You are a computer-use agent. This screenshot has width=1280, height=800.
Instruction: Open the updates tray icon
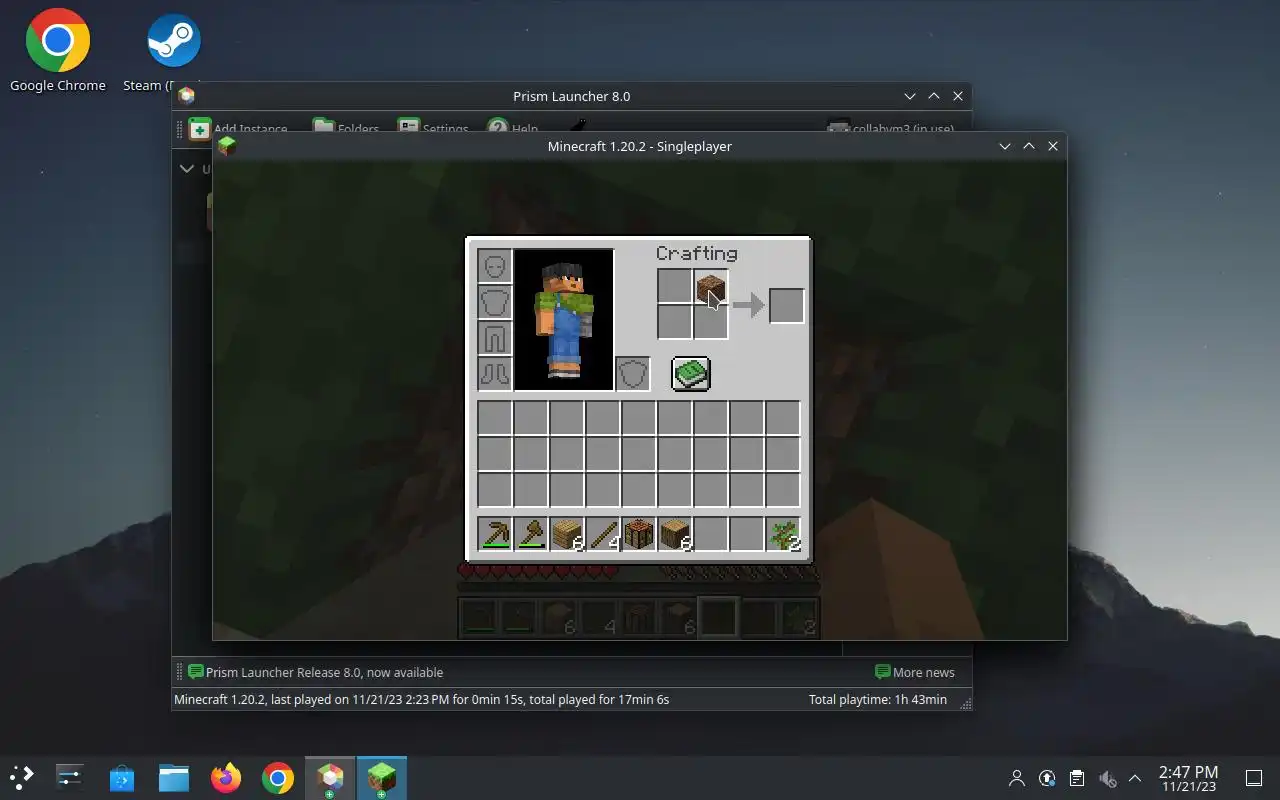[1047, 778]
